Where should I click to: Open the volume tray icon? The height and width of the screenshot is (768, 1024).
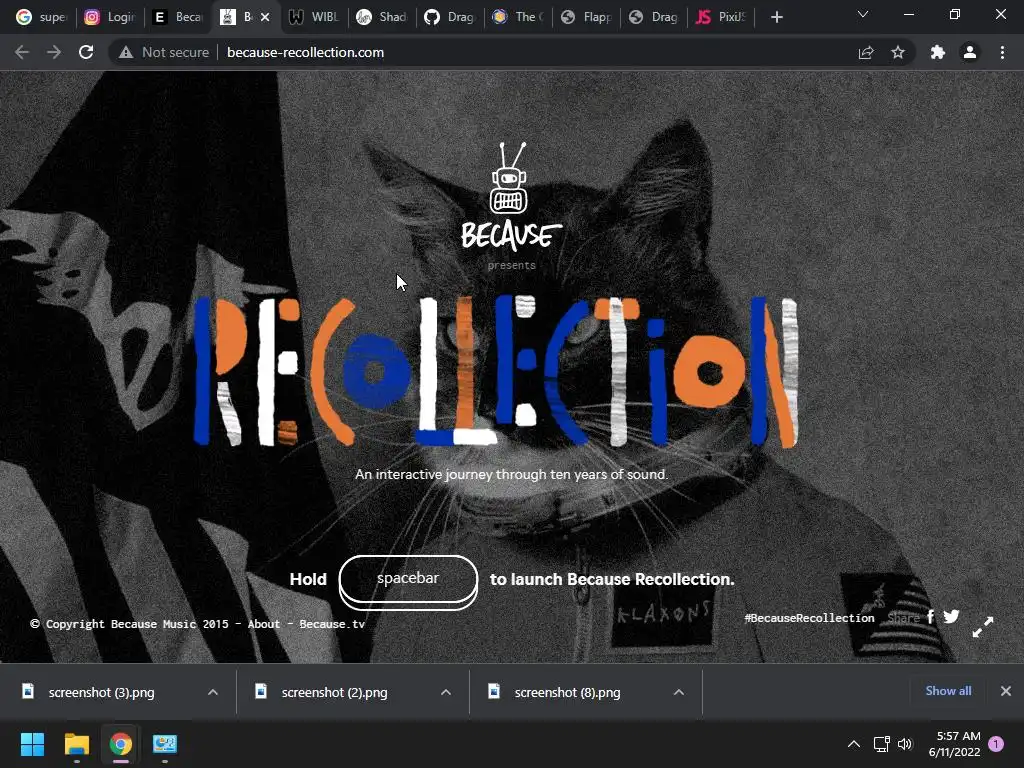click(x=904, y=744)
